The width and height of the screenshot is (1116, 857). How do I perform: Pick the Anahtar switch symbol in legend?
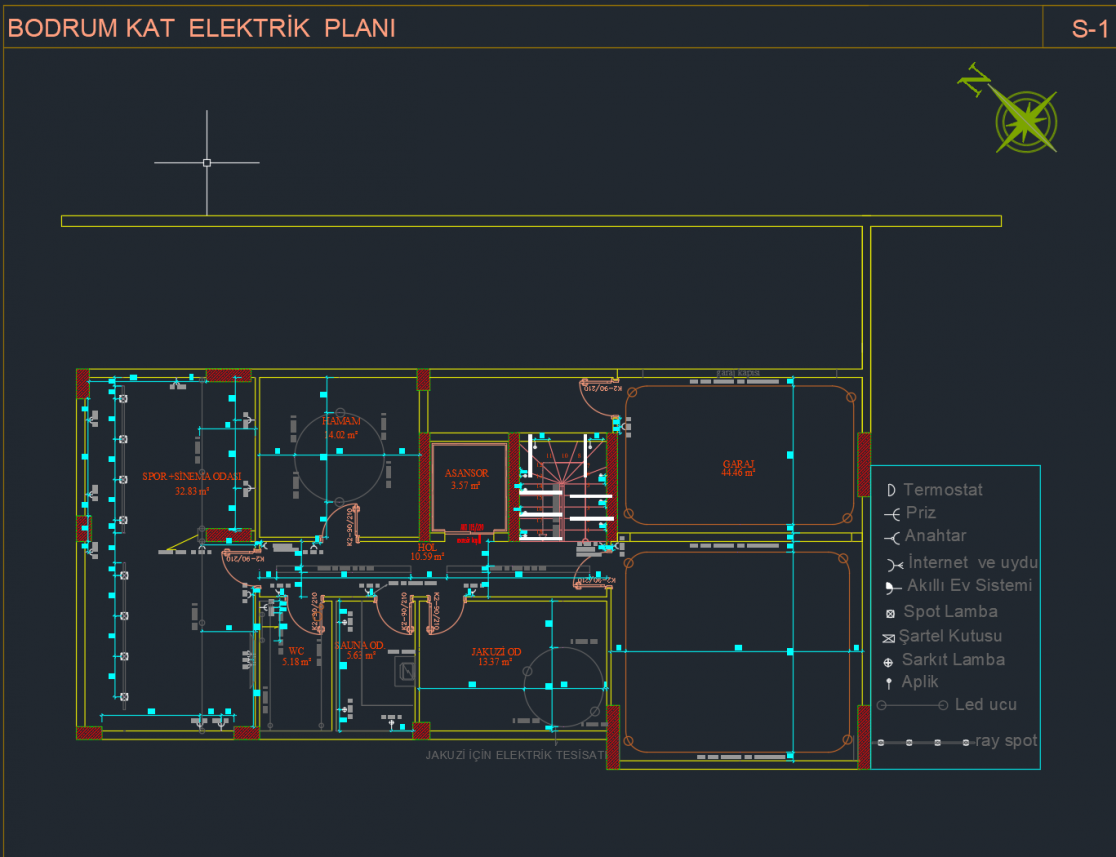tap(891, 538)
